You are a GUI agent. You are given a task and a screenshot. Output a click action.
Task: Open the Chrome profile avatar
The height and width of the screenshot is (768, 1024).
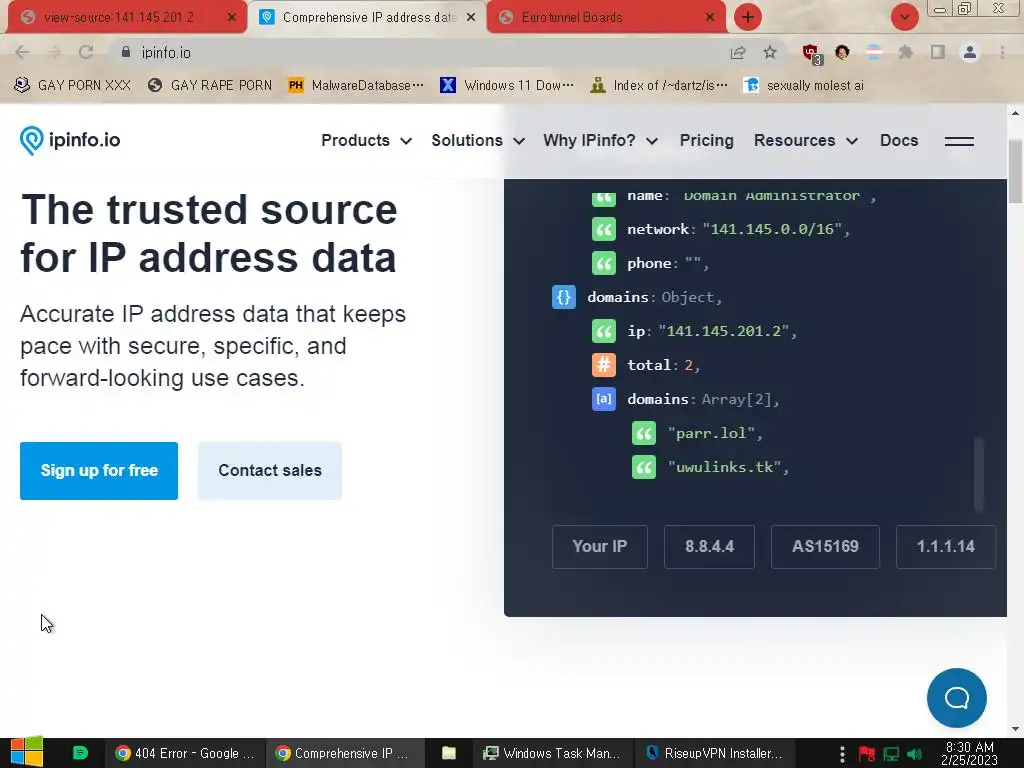970,52
